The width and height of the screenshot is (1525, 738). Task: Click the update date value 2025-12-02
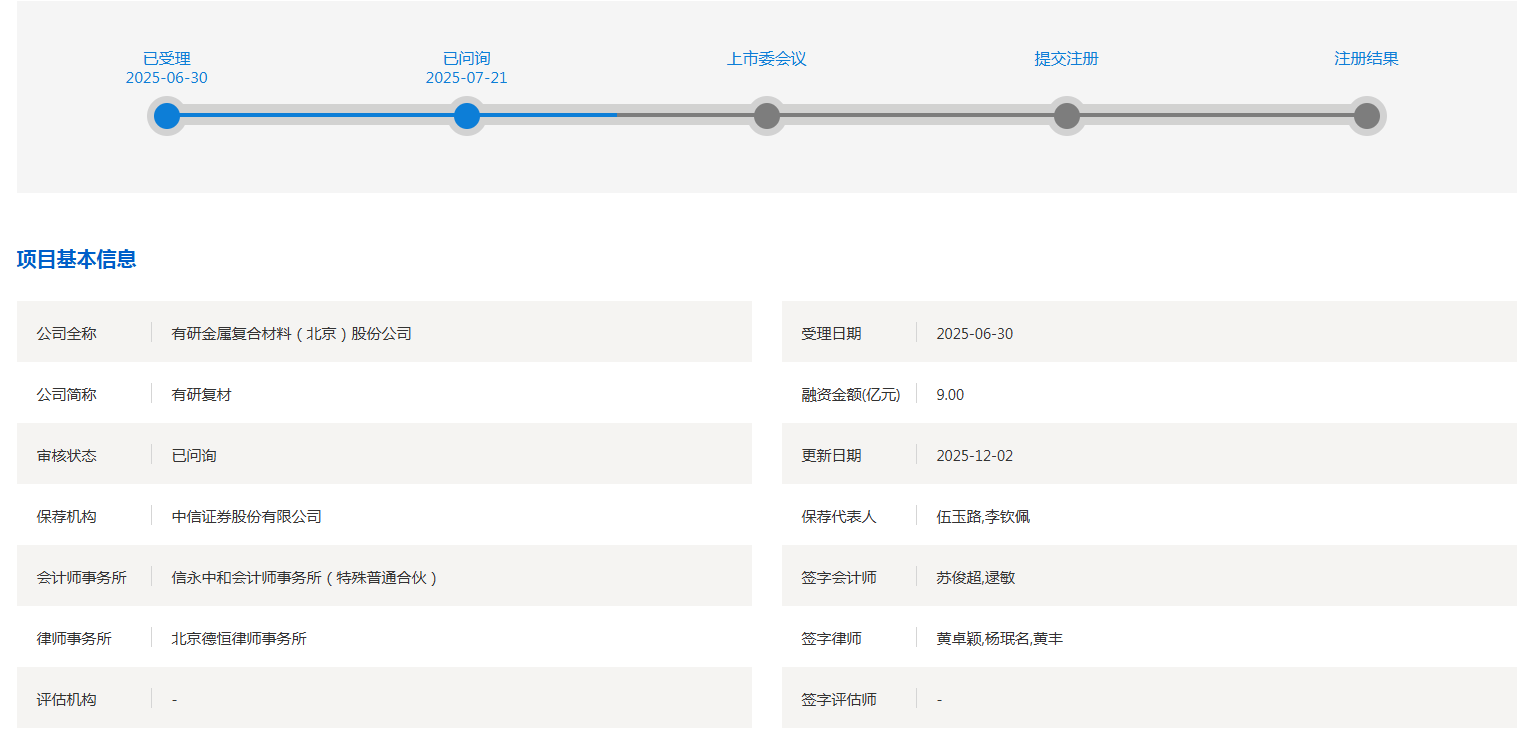974,456
